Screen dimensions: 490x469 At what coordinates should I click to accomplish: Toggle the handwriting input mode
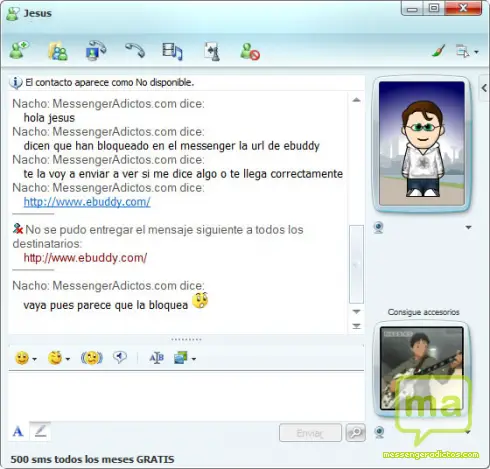(x=40, y=431)
